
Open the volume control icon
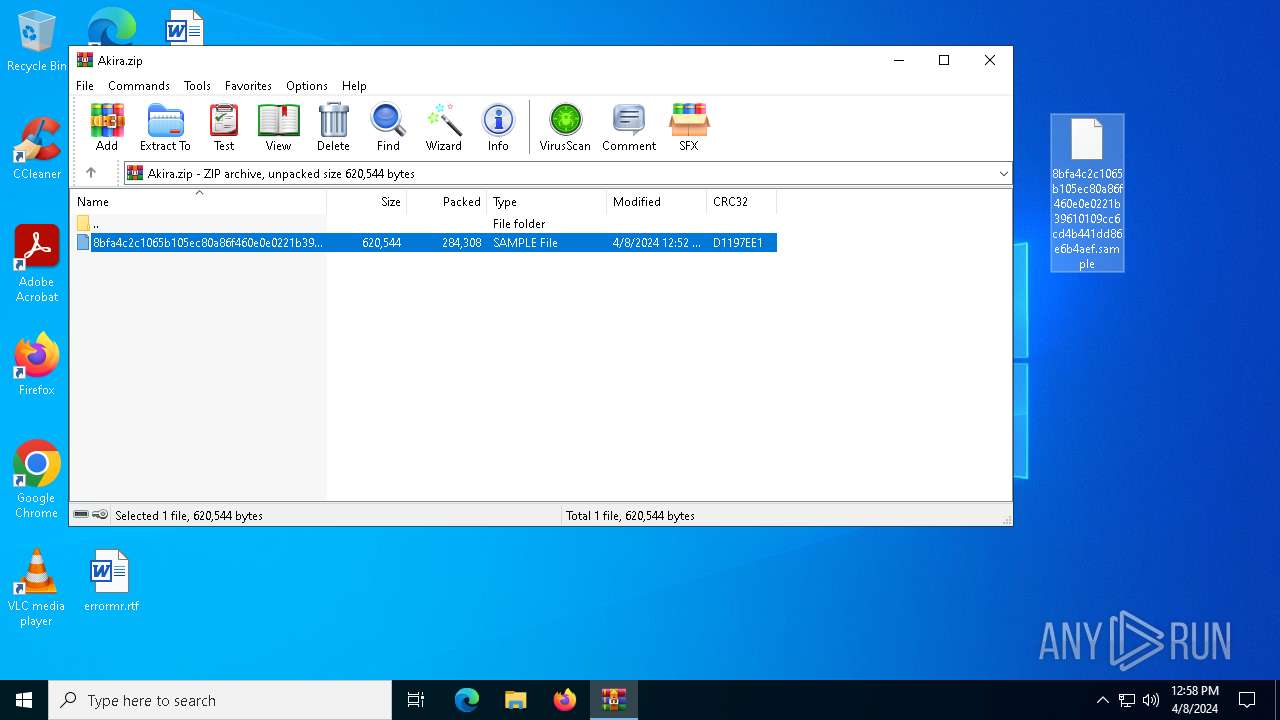tap(1151, 700)
